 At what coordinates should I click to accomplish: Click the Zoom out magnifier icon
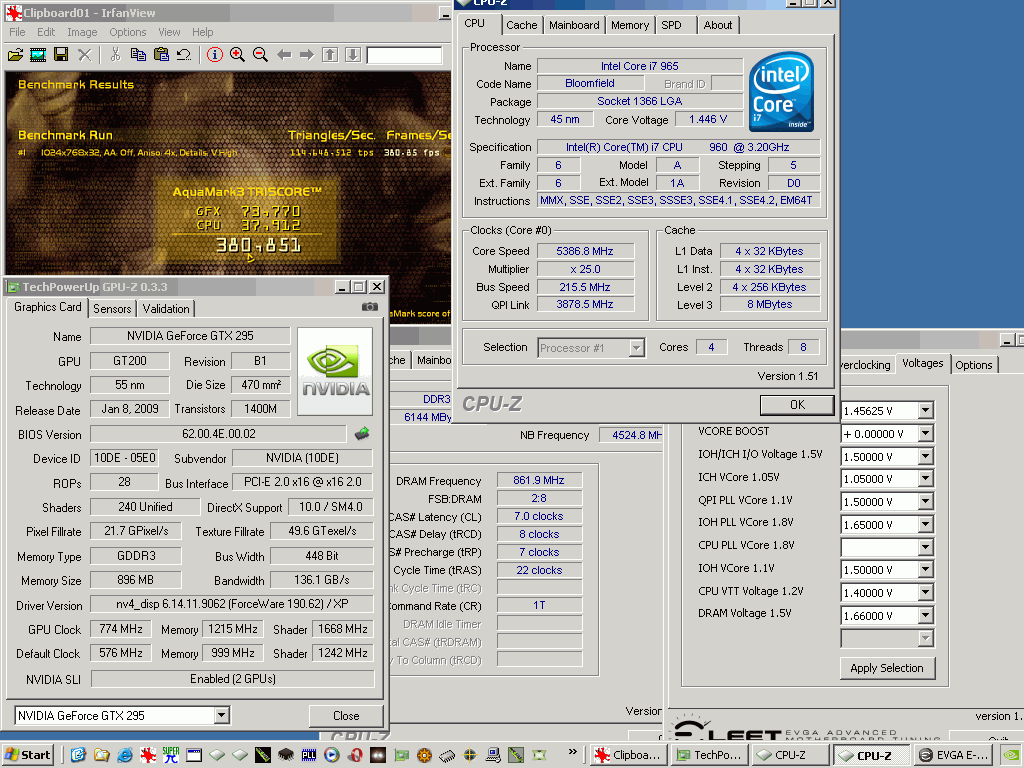point(260,55)
